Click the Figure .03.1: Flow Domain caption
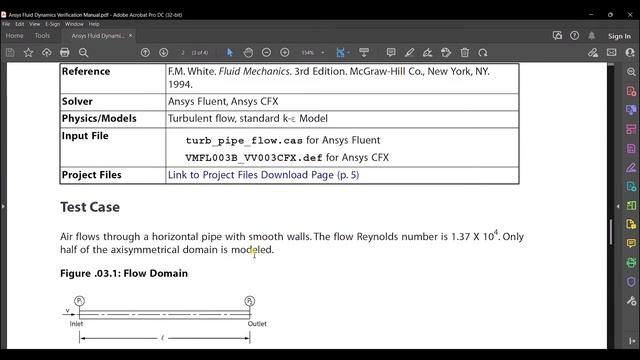This screenshot has width=640, height=360. 124,273
